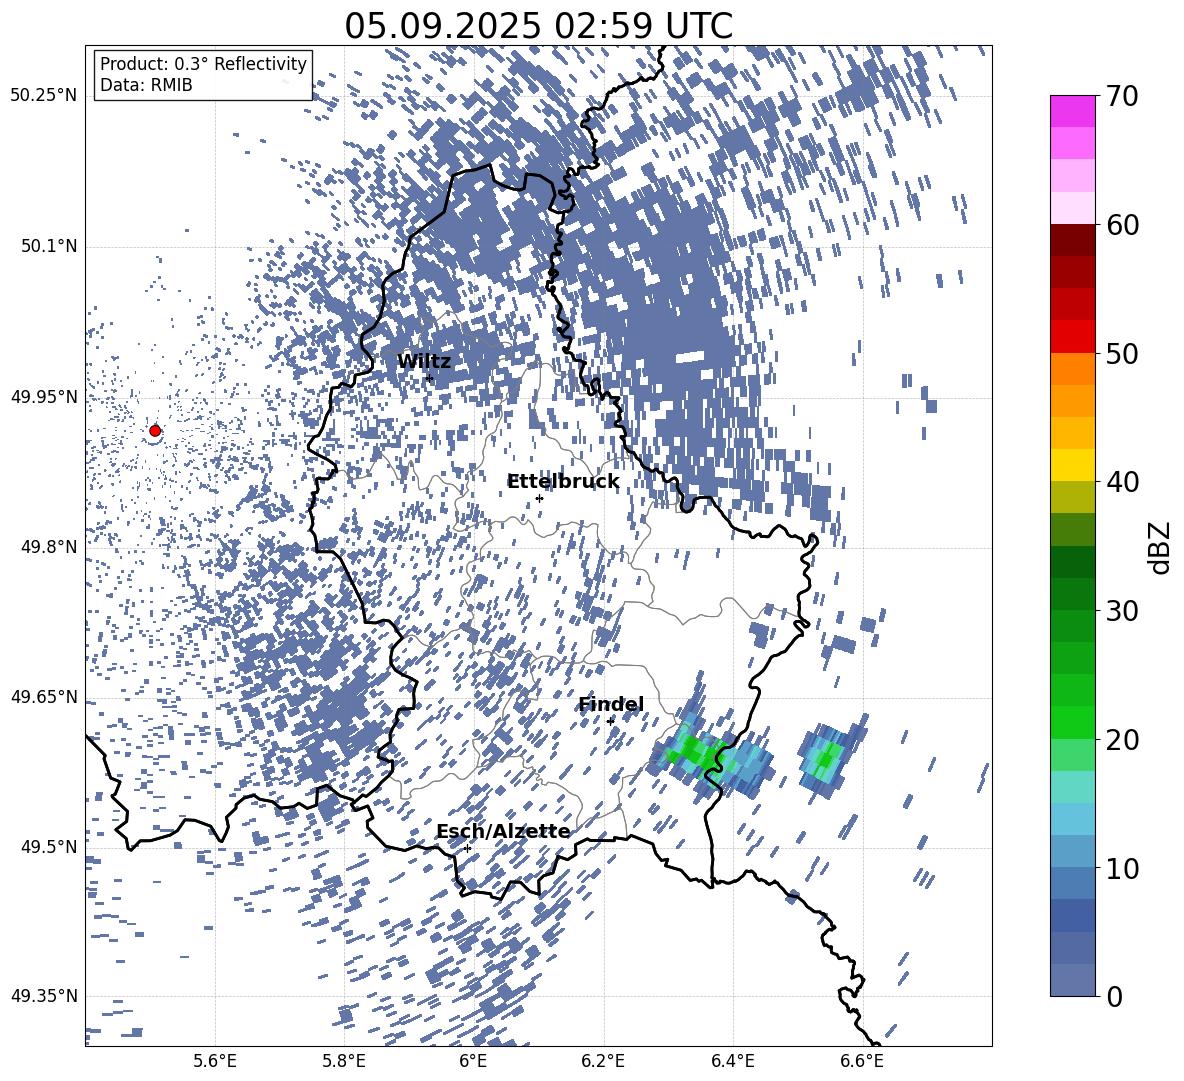Click the 50.25°N latitude label
The image size is (1184, 1081).
click(44, 96)
